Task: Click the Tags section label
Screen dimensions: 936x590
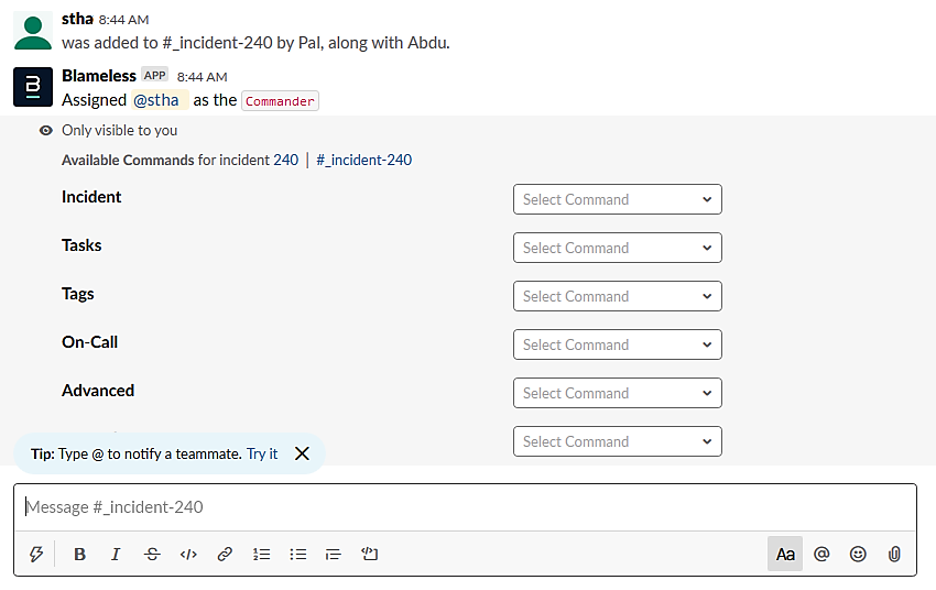Action: click(x=78, y=294)
